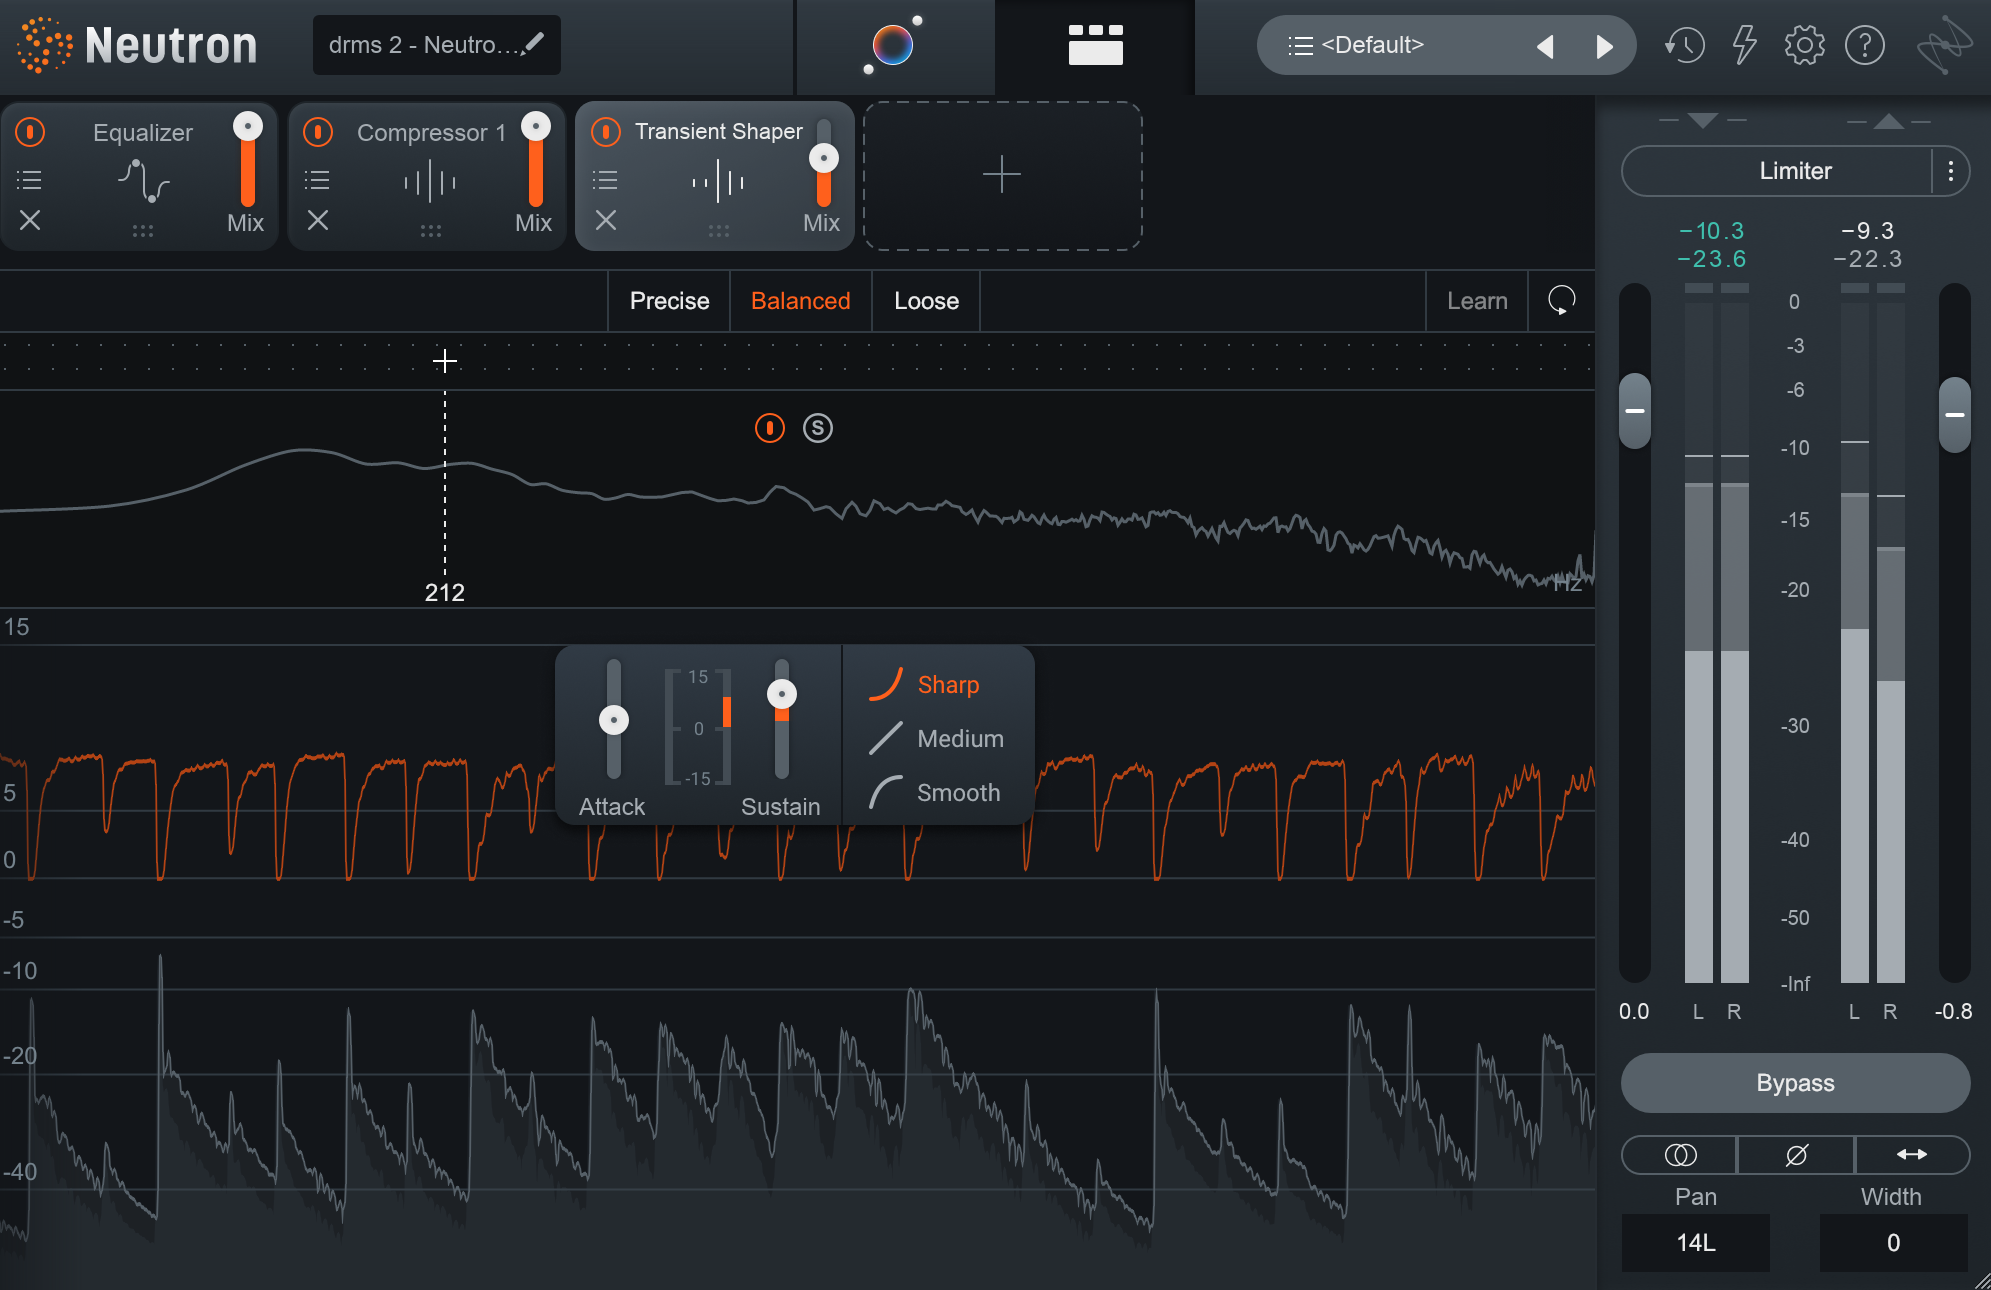
Task: Select the Precise mode tab
Action: pyautogui.click(x=669, y=301)
